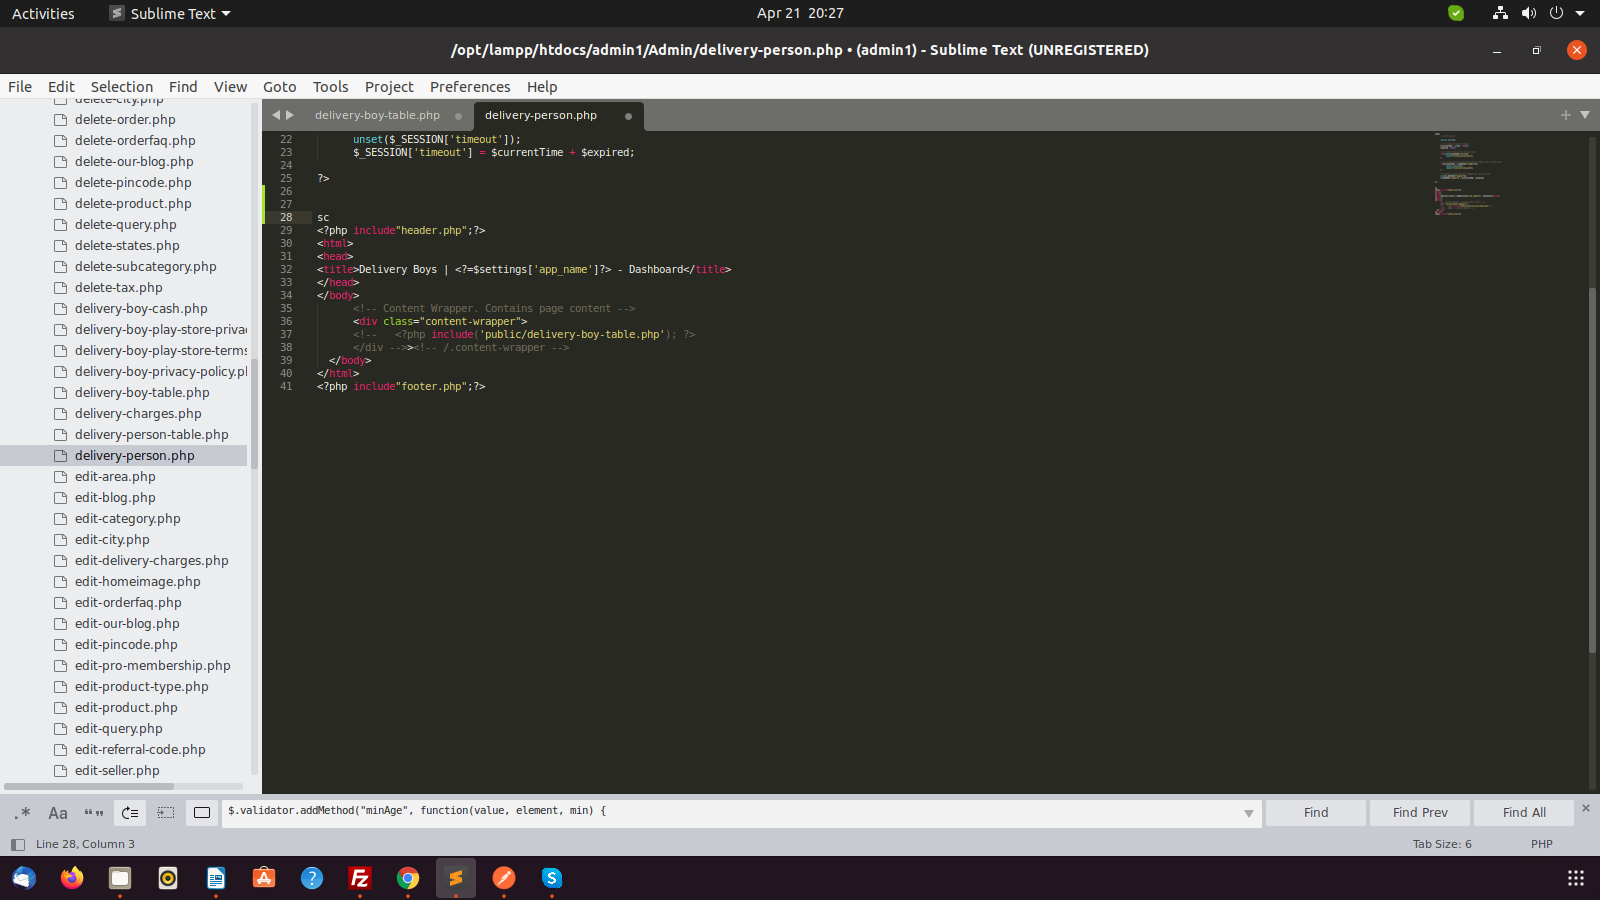Open Skype from the dock

552,878
